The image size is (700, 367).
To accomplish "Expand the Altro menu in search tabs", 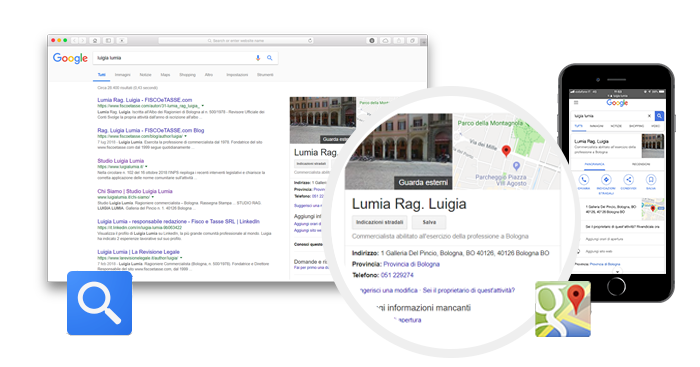I will point(208,75).
